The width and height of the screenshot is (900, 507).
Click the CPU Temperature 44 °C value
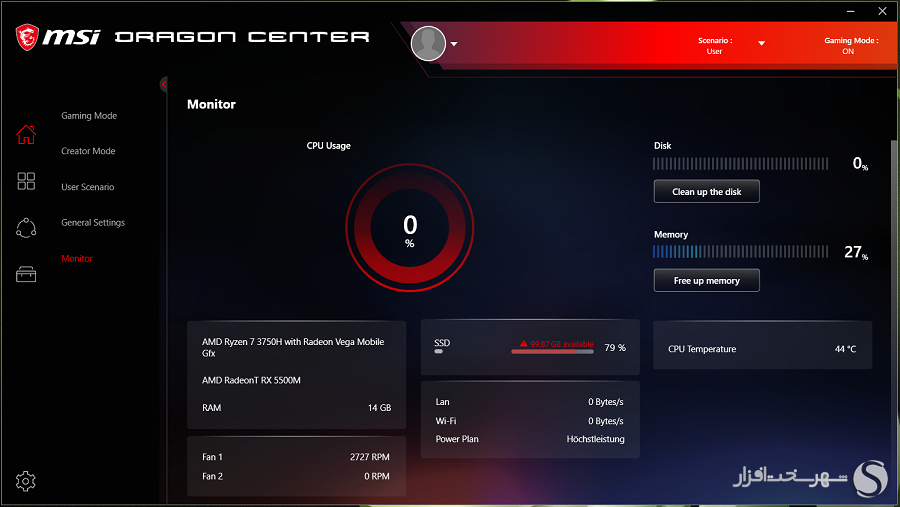[845, 349]
